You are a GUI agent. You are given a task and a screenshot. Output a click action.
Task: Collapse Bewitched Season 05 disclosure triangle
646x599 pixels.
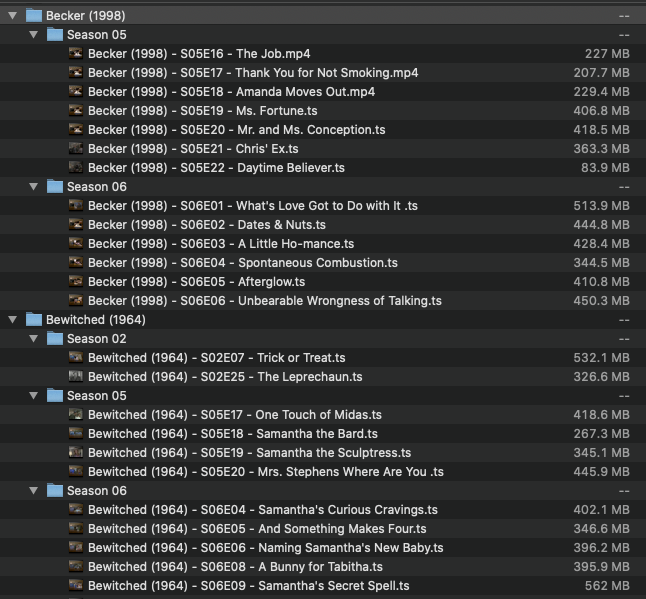point(33,395)
